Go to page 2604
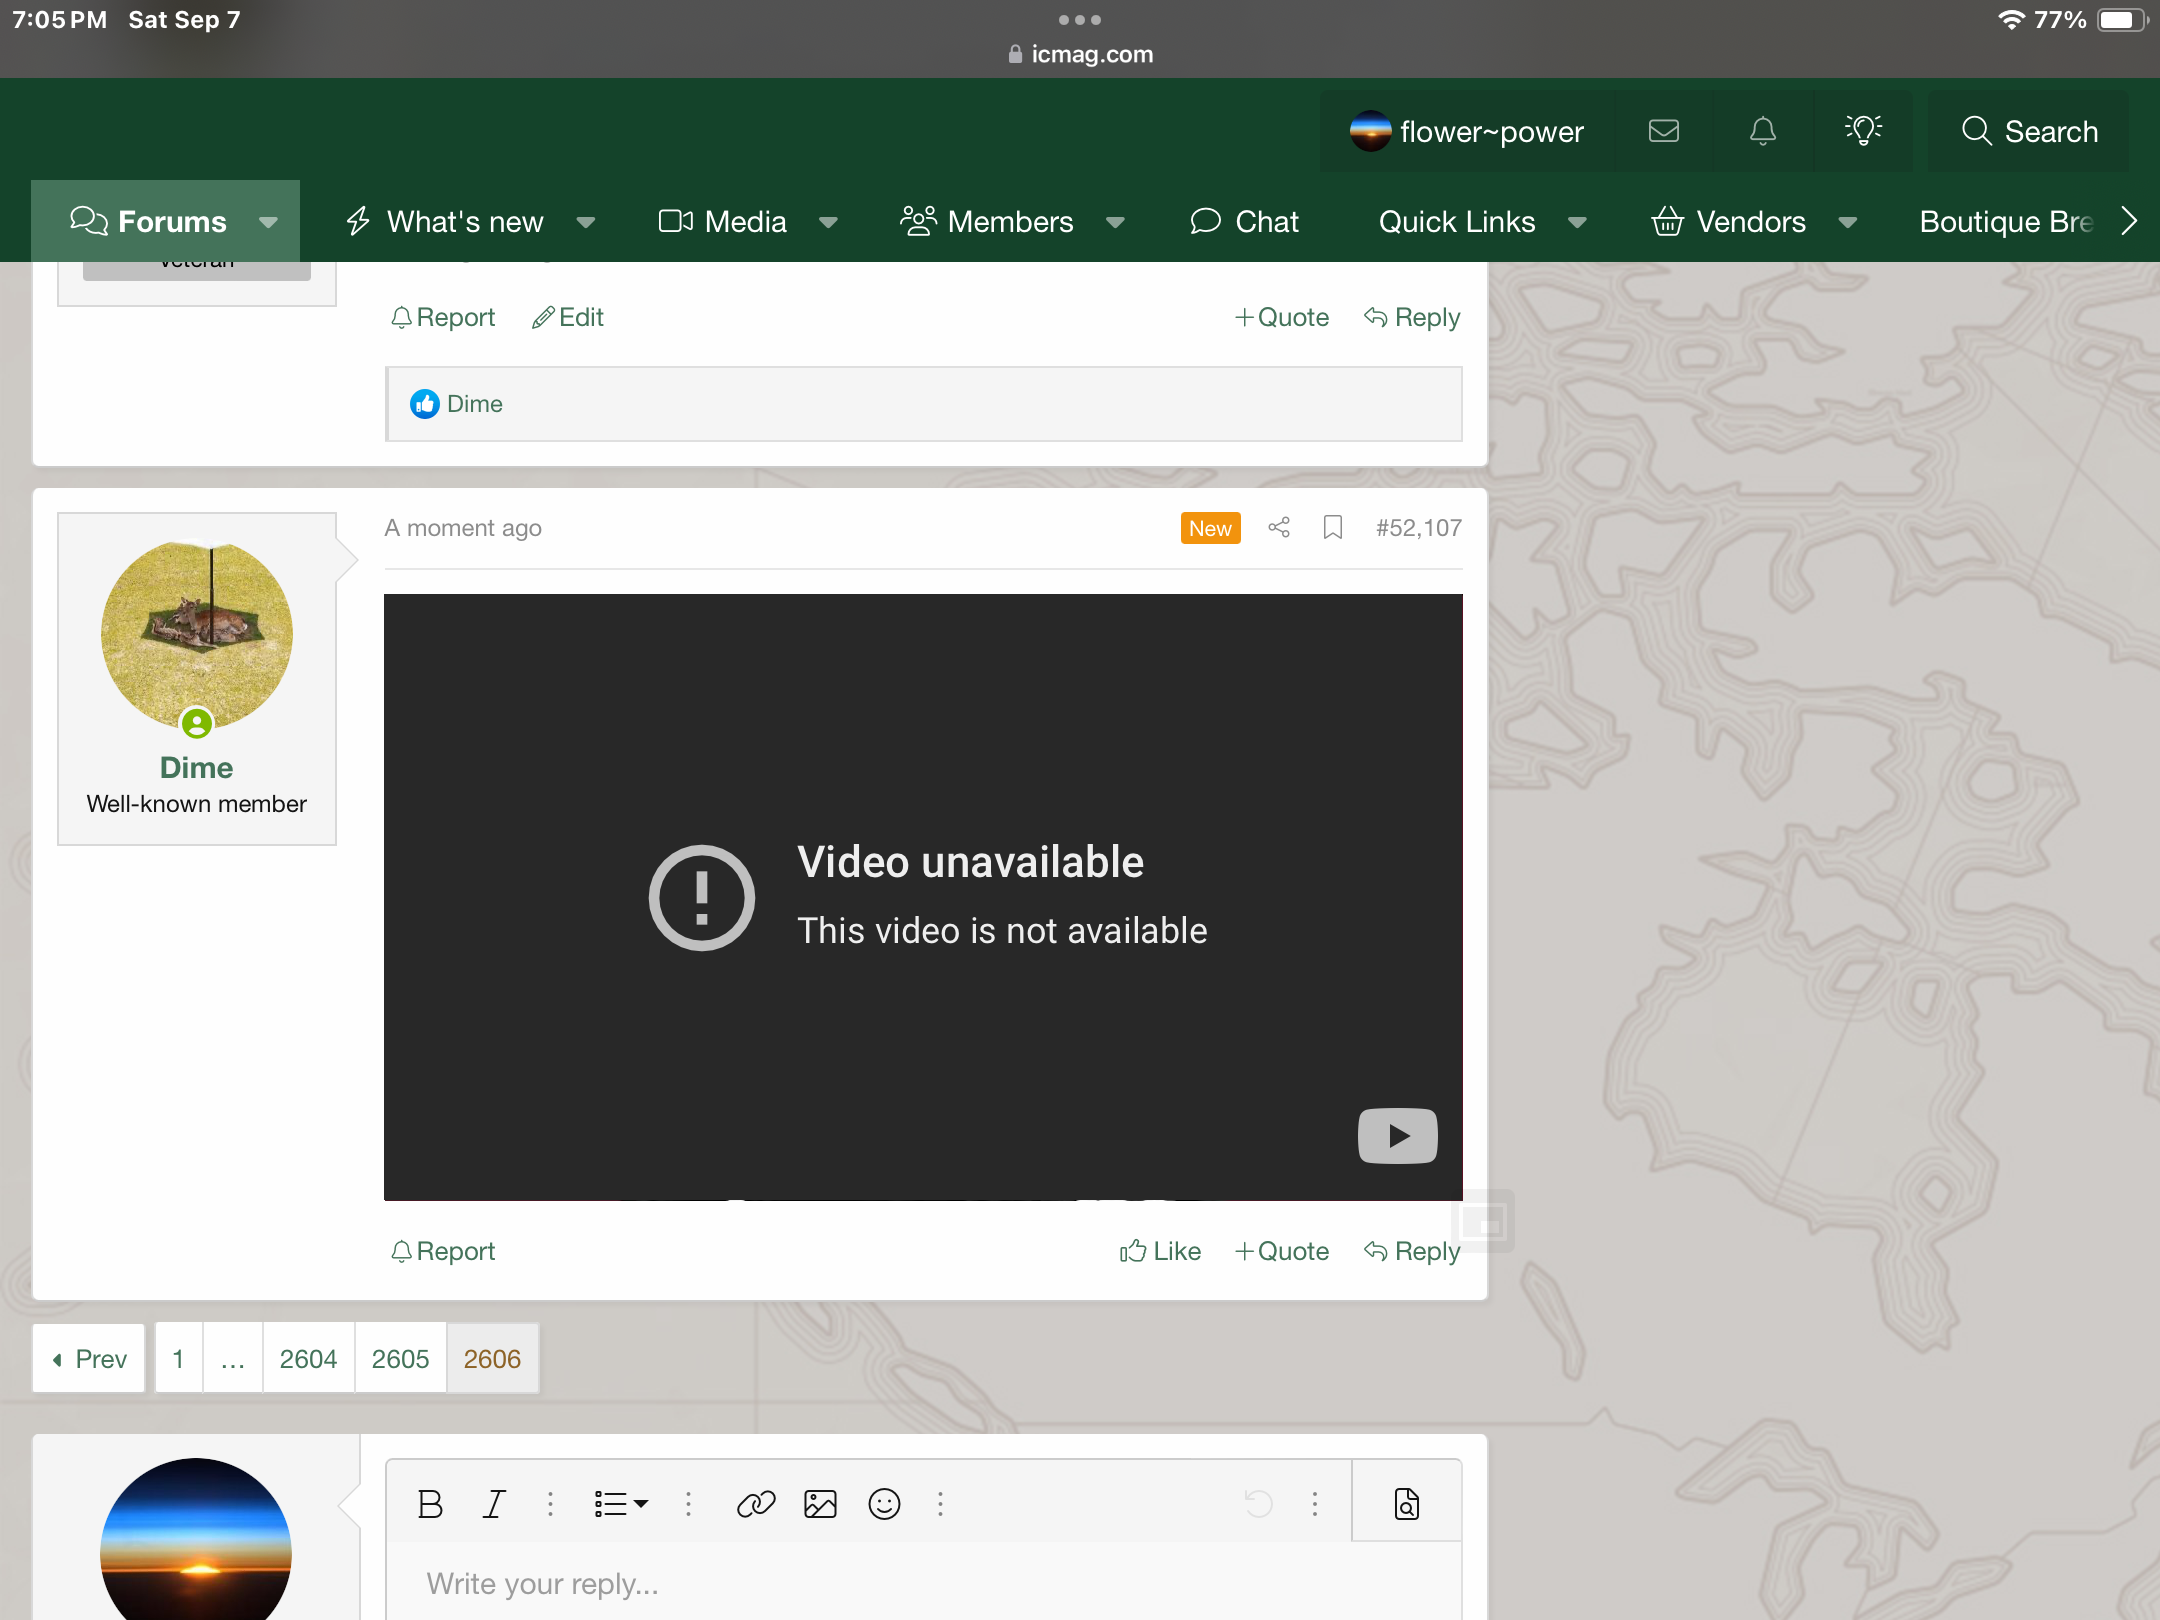Viewport: 2160px width, 1620px height. point(308,1358)
